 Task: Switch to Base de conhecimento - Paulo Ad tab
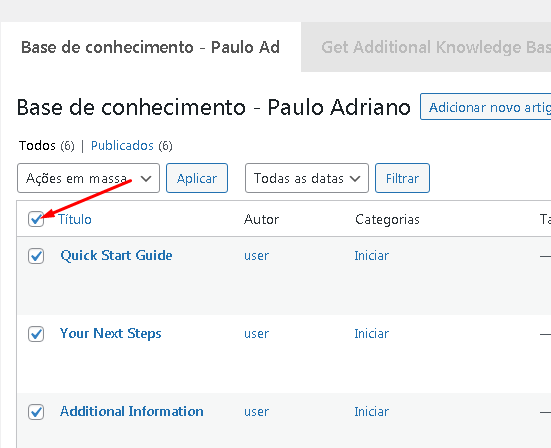pos(150,47)
